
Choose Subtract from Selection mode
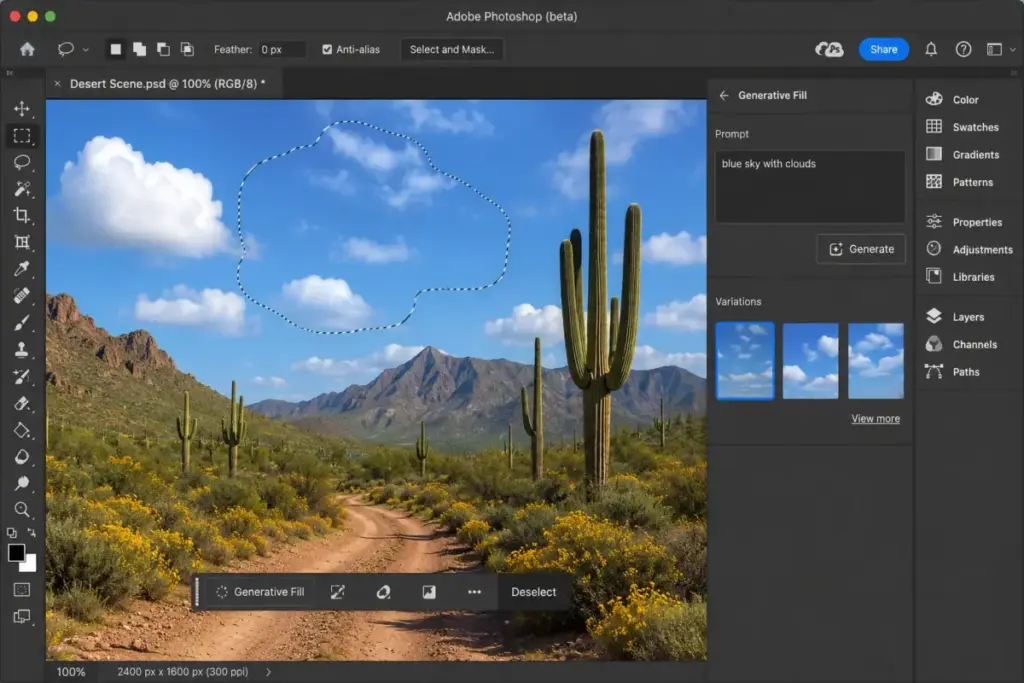tap(163, 49)
